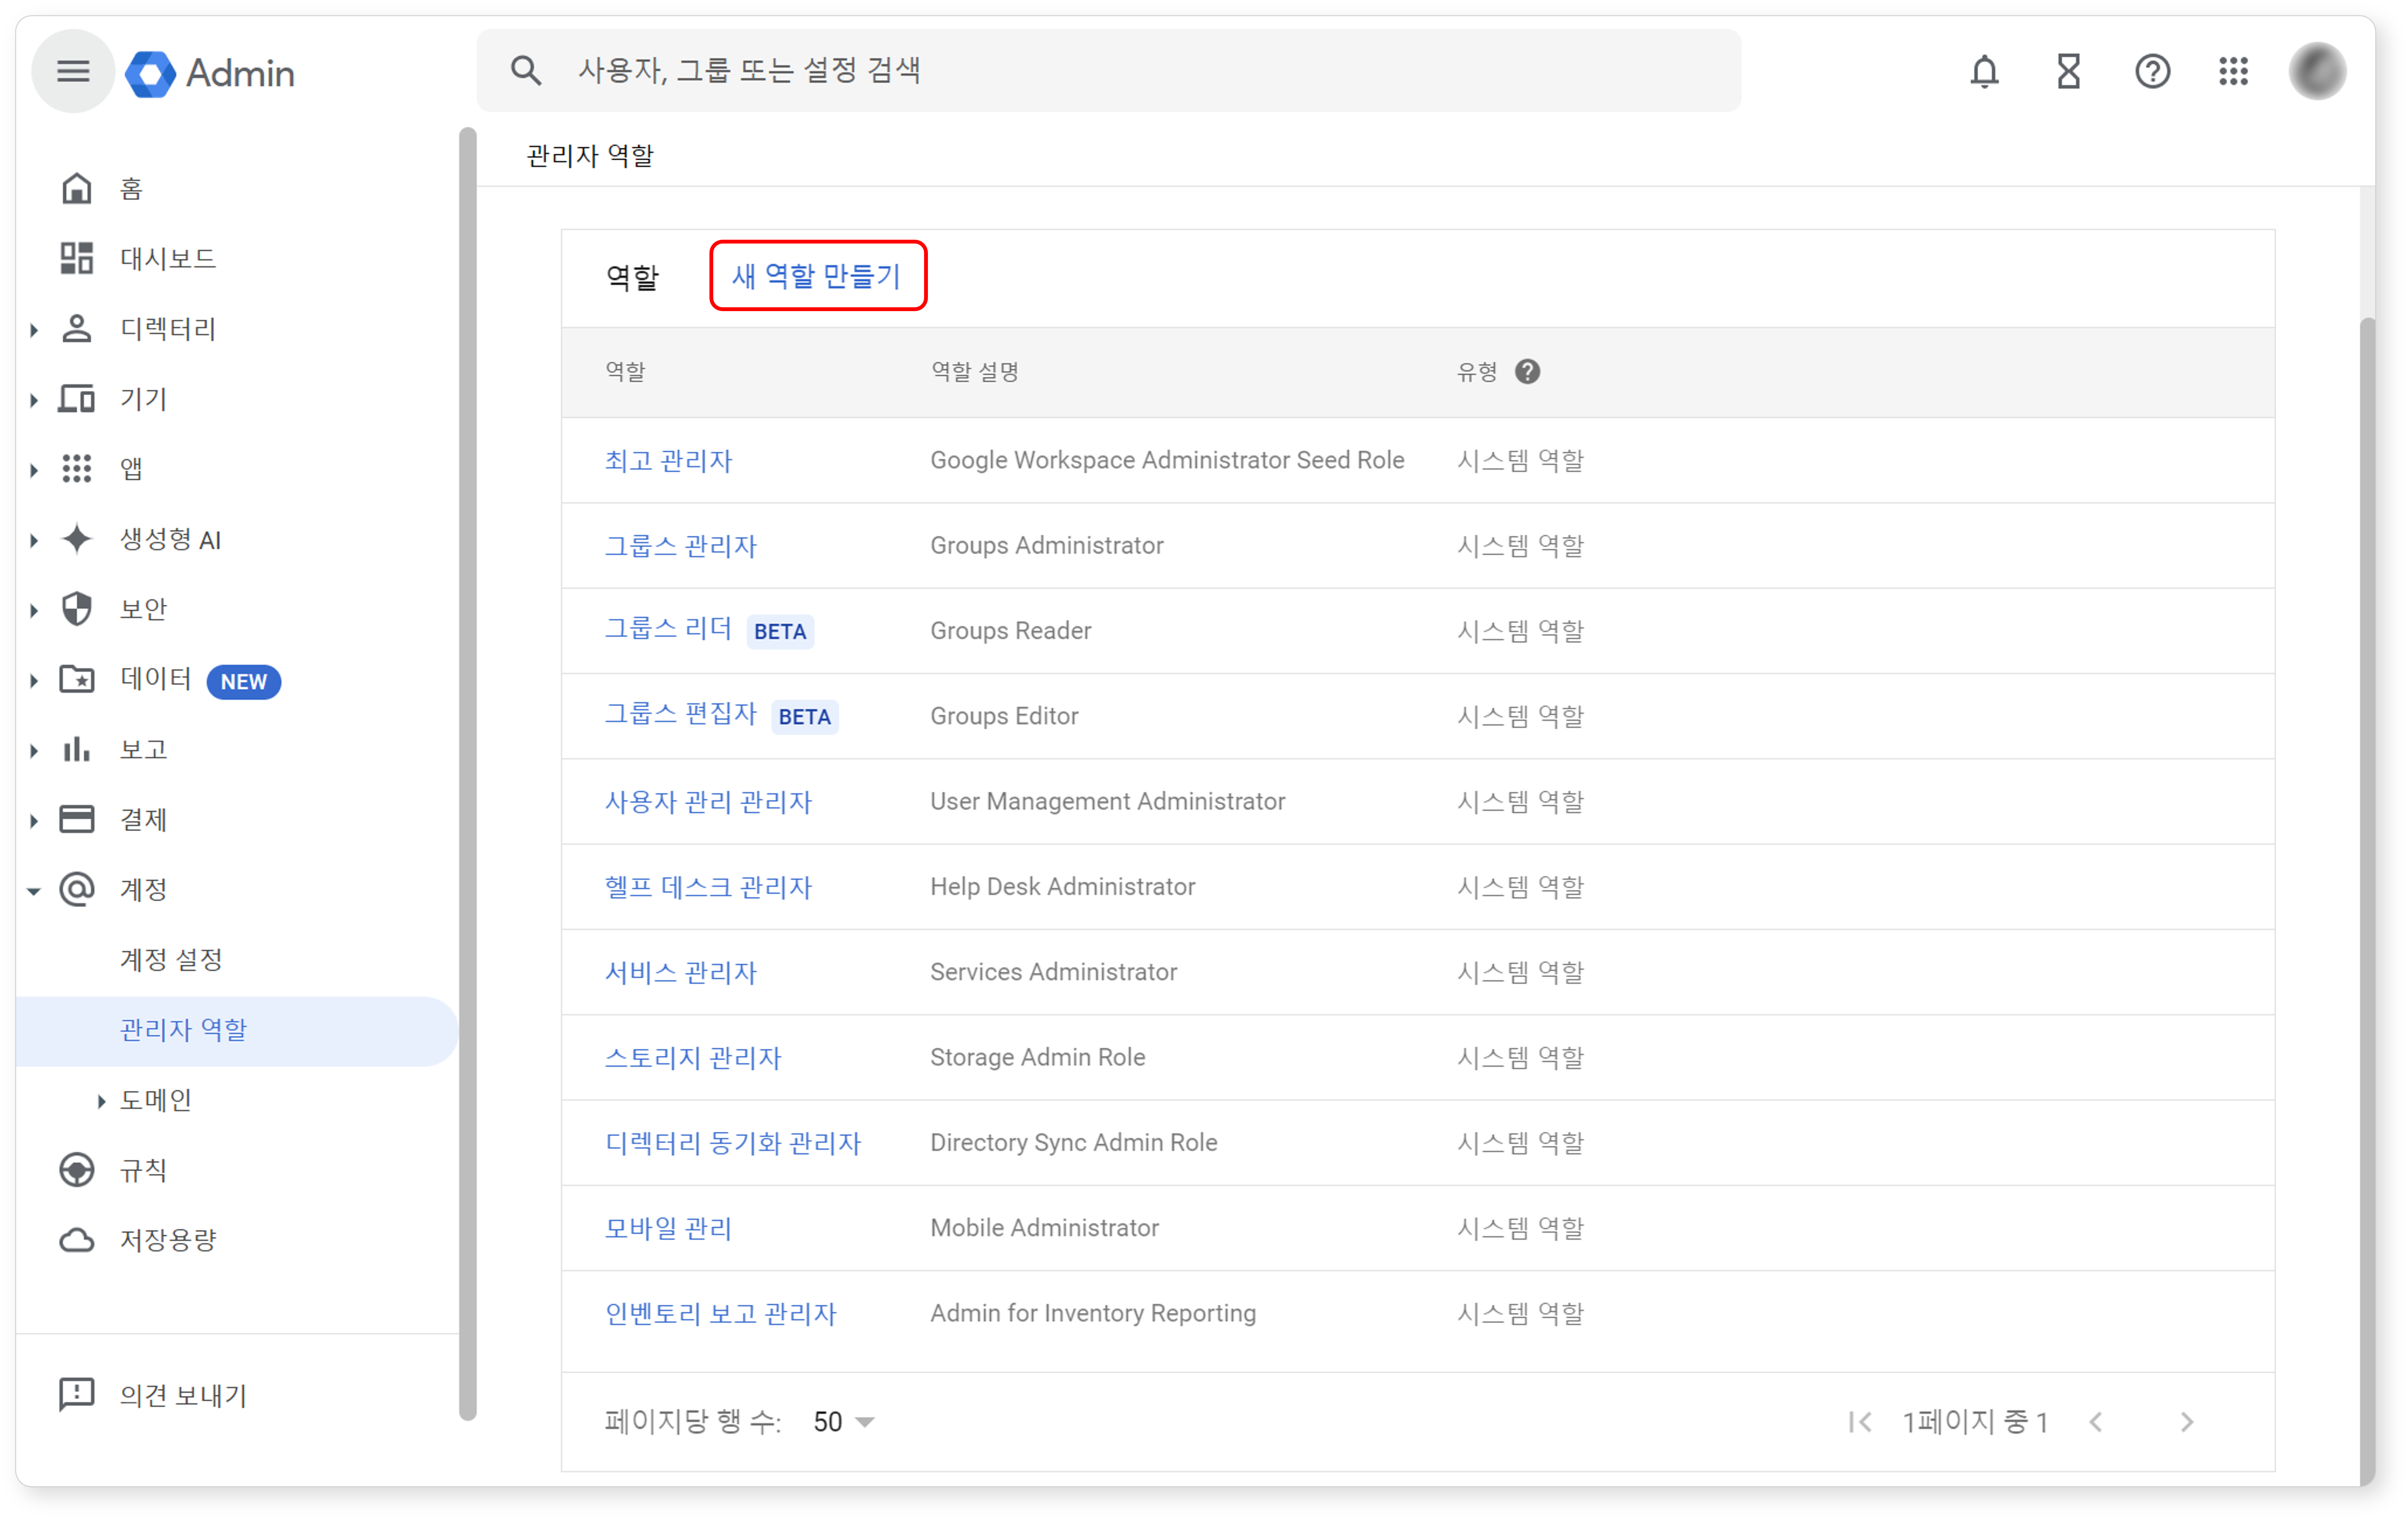Expand the 디렉터리 sidebar section

(34, 329)
